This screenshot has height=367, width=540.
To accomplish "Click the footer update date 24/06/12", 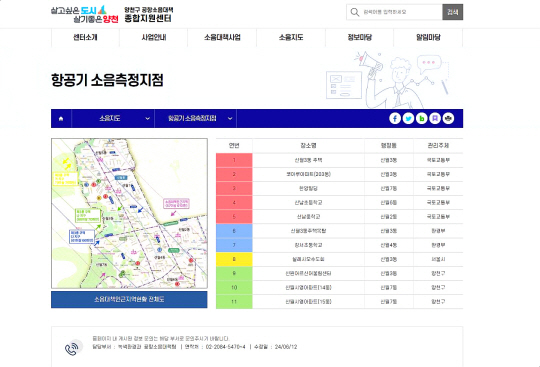I will click(x=286, y=347).
